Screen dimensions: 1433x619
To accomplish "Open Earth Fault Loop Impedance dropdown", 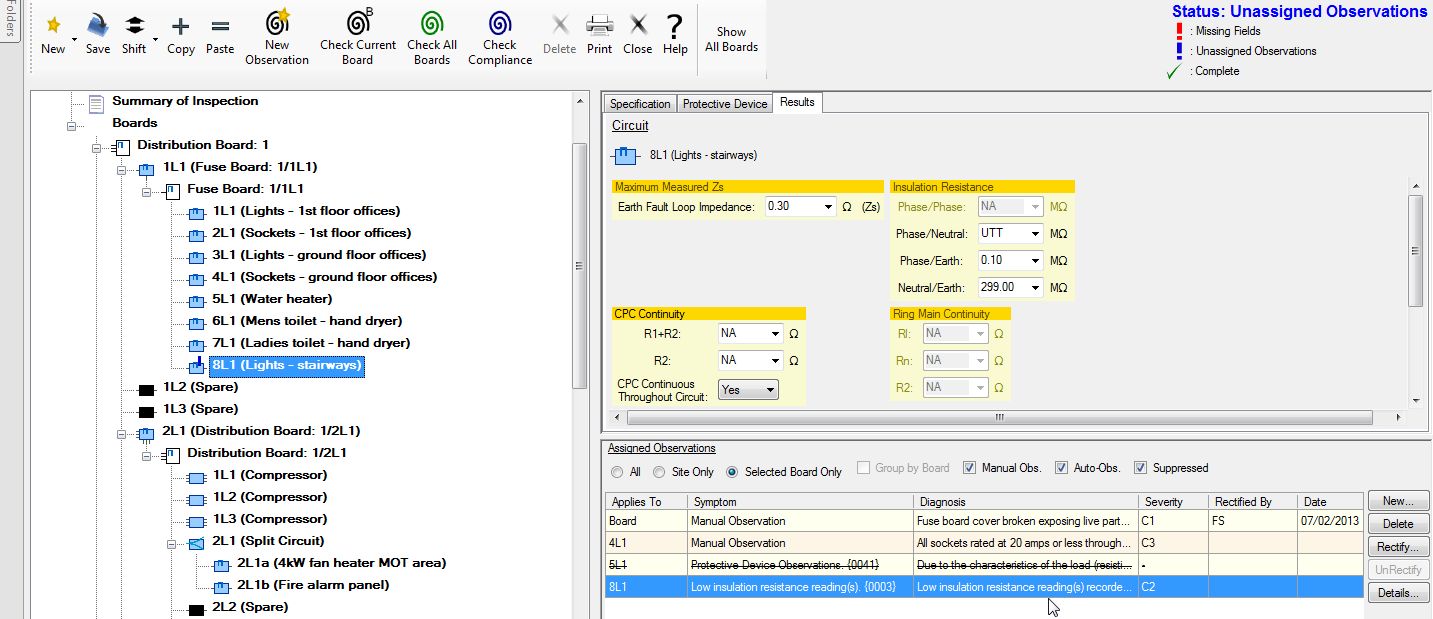I will pyautogui.click(x=828, y=207).
